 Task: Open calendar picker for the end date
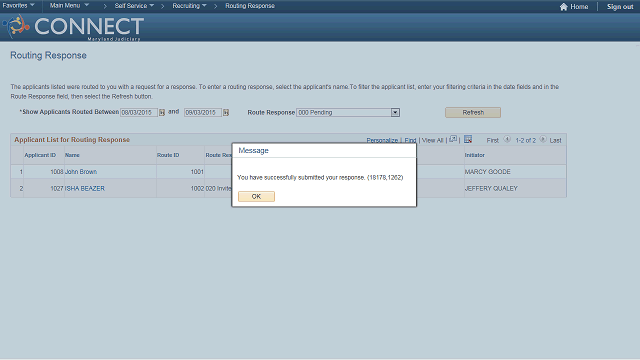pos(226,112)
